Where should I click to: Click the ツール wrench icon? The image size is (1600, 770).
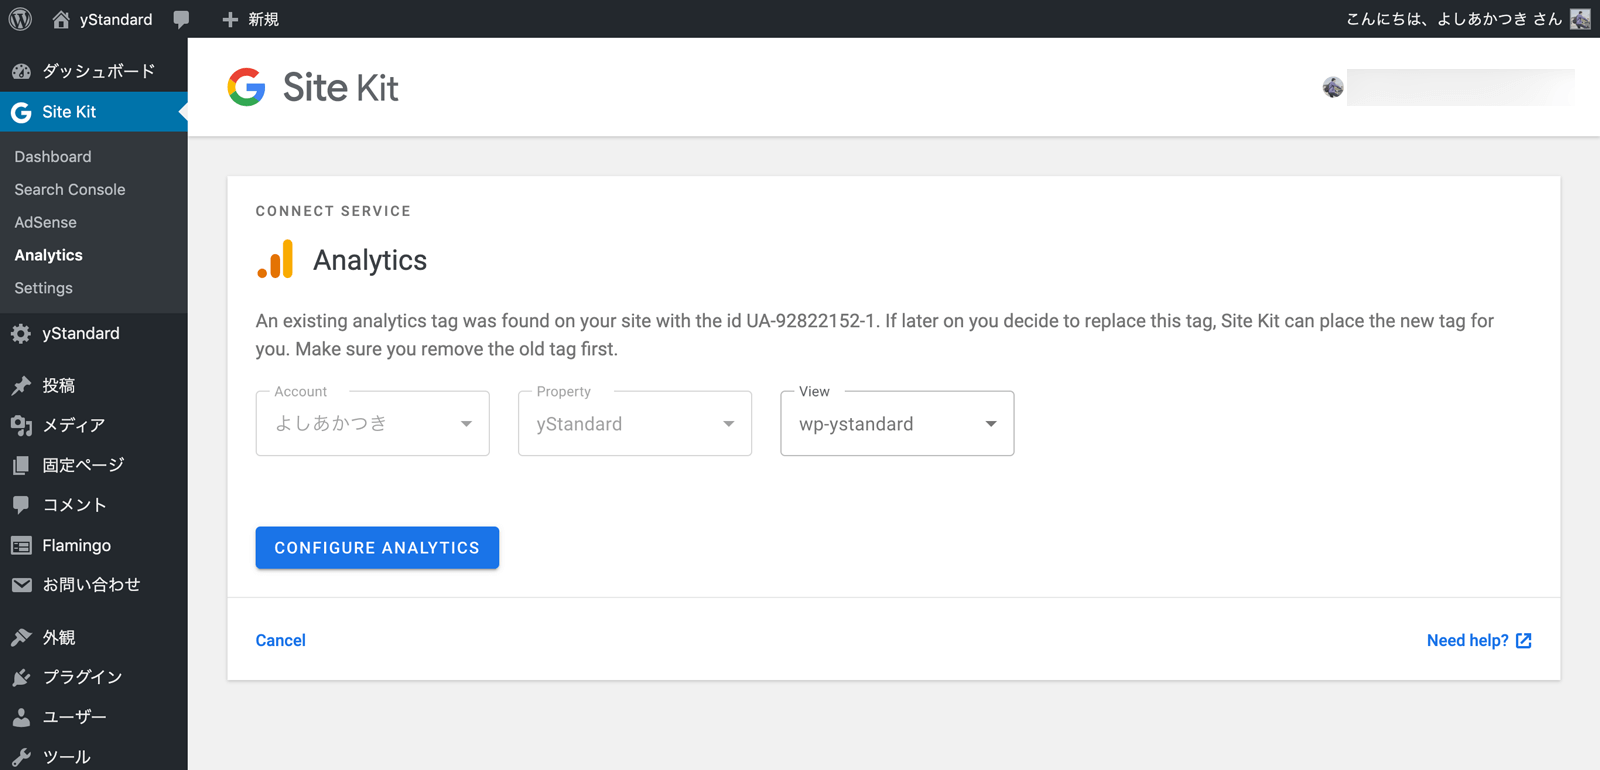click(21, 757)
